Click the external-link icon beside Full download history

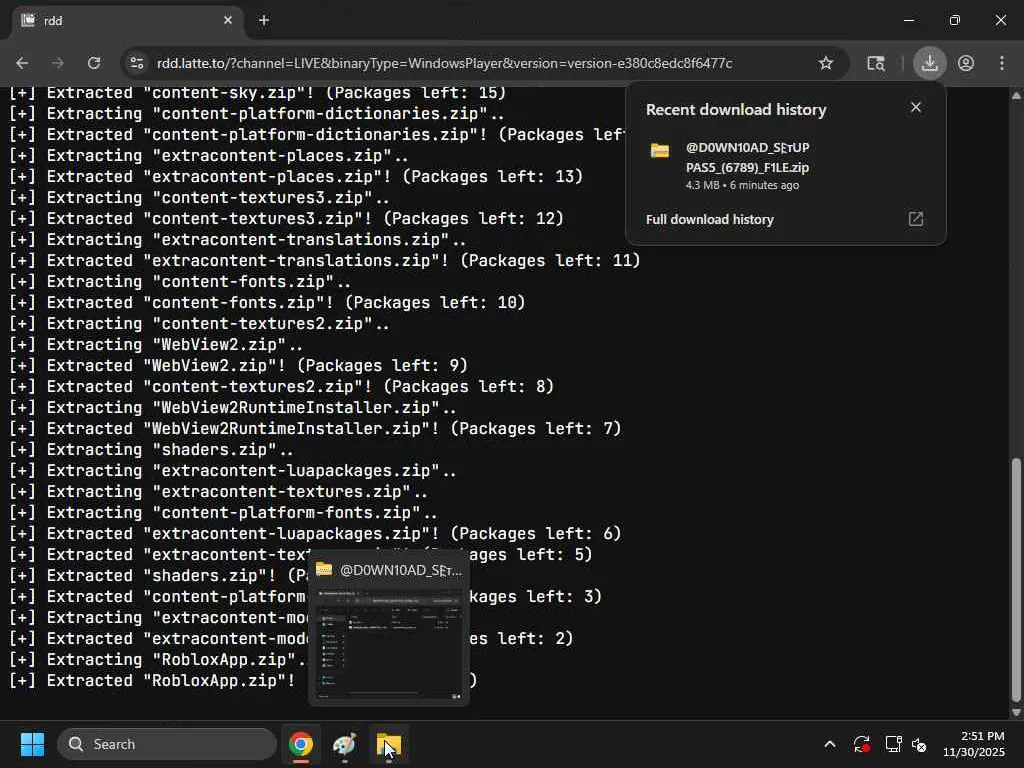click(916, 219)
